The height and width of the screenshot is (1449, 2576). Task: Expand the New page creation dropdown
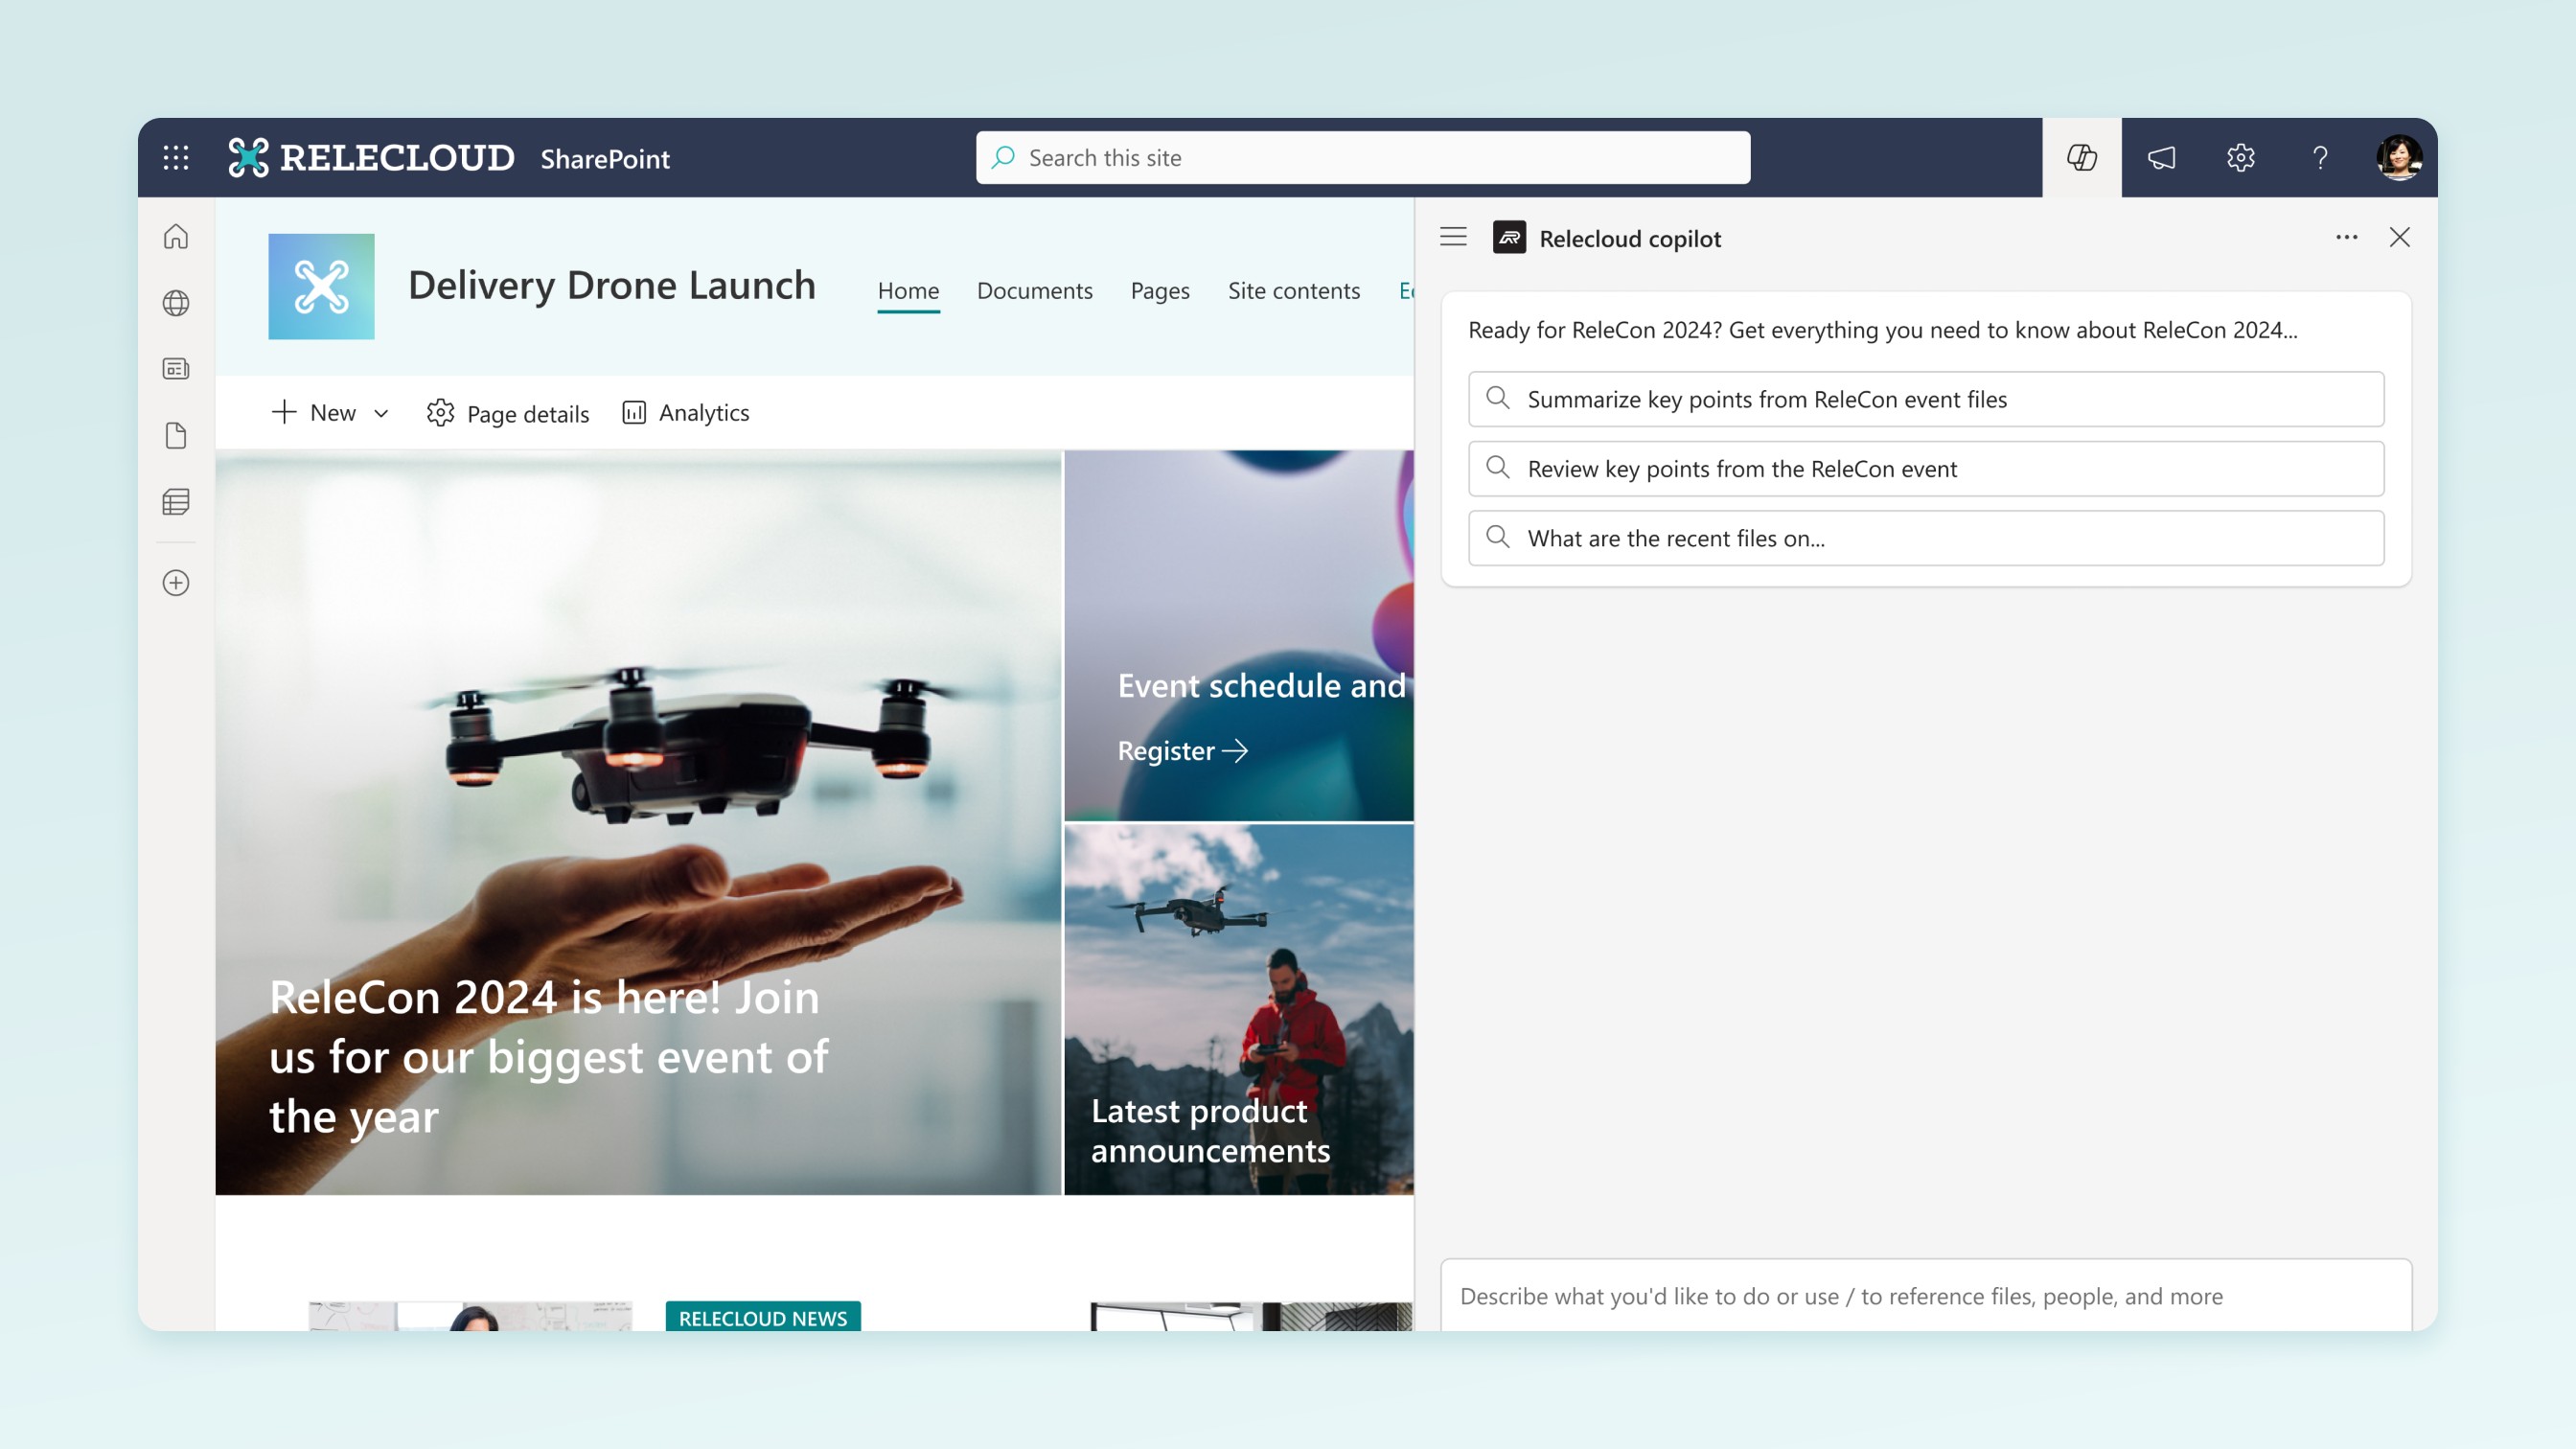(379, 412)
